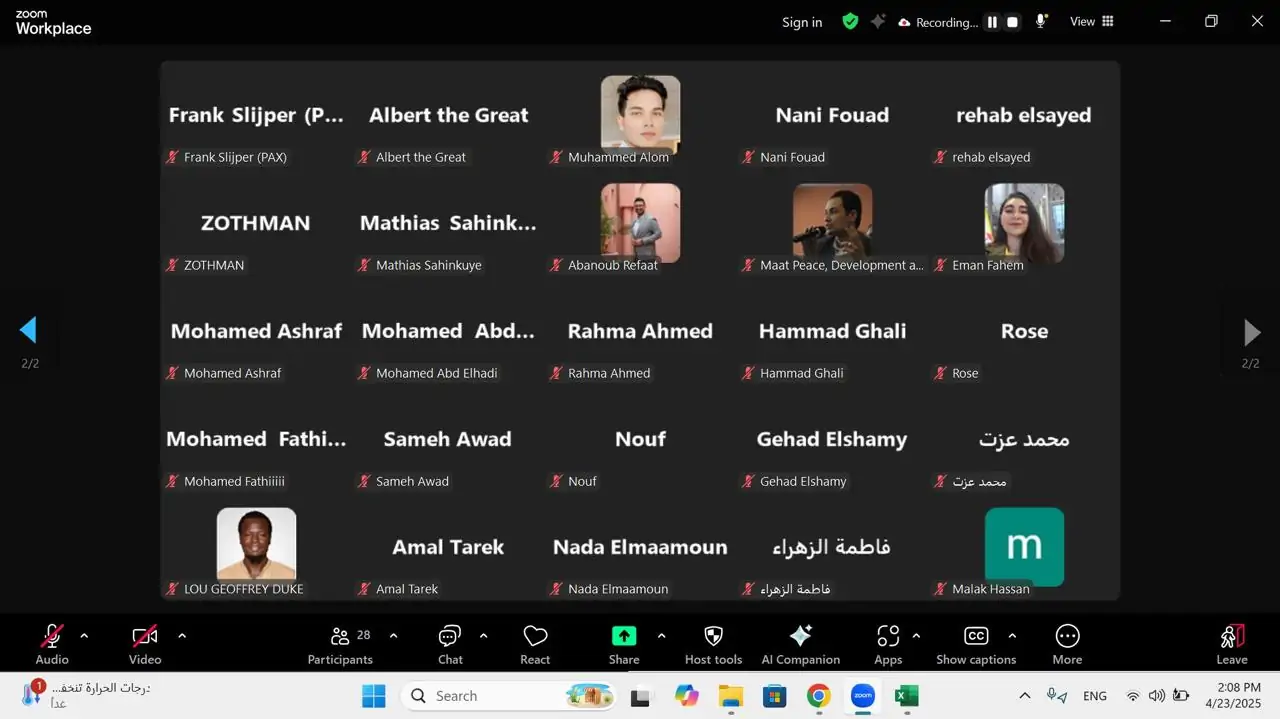The height and width of the screenshot is (719, 1280).
Task: Open the View layout menu
Action: [1092, 22]
